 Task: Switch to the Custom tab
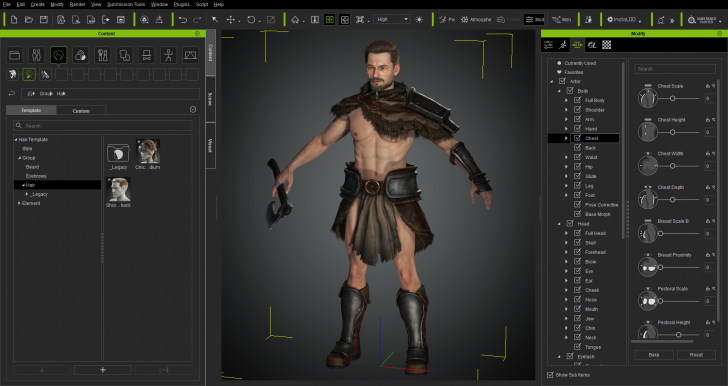coord(81,111)
